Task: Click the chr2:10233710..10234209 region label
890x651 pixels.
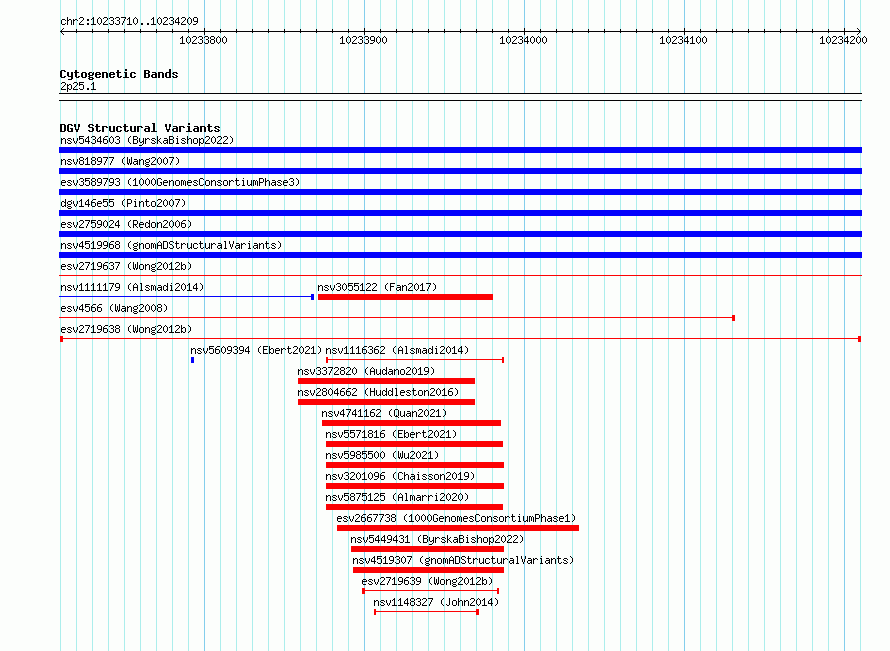Action: click(x=129, y=21)
